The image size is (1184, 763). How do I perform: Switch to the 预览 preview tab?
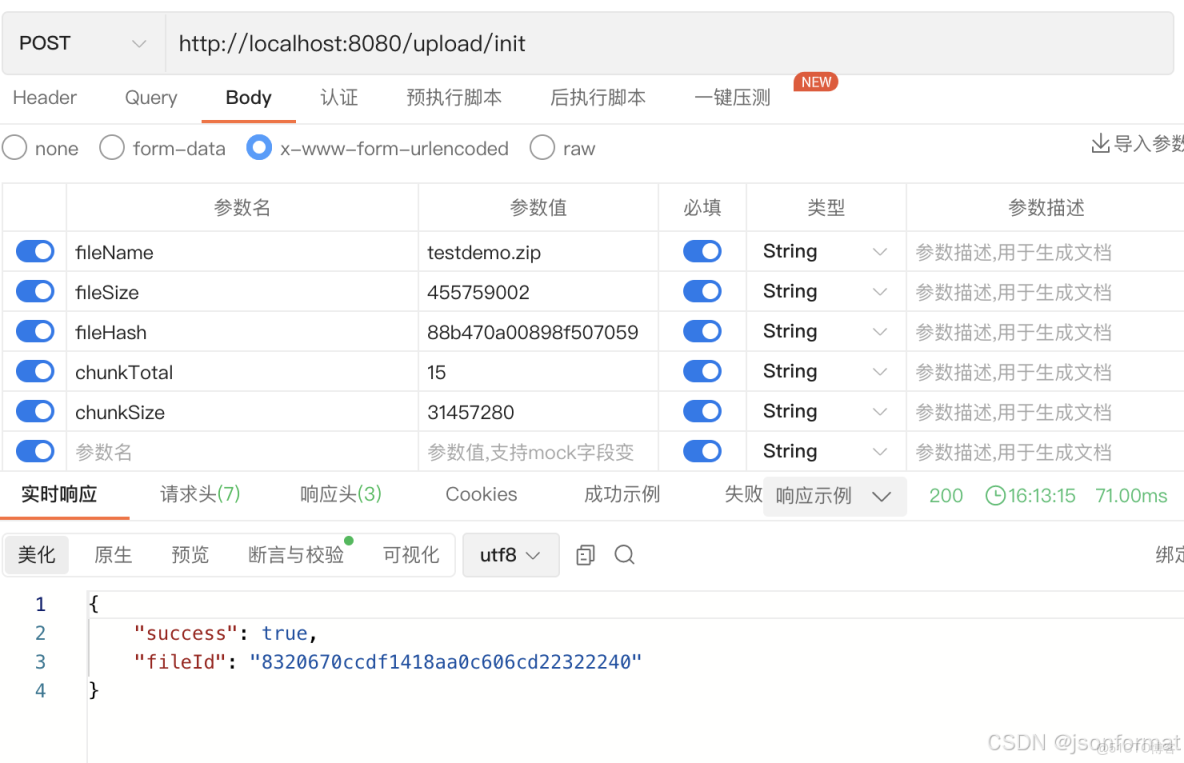pyautogui.click(x=190, y=554)
